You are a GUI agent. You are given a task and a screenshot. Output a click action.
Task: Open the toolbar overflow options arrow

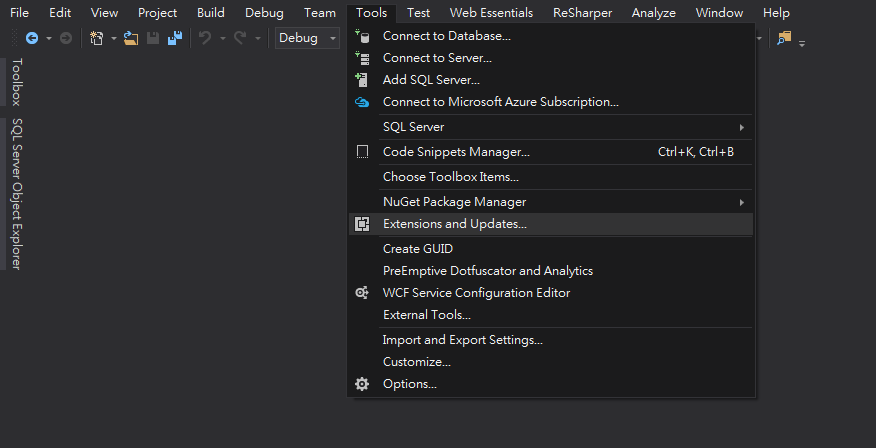point(802,43)
